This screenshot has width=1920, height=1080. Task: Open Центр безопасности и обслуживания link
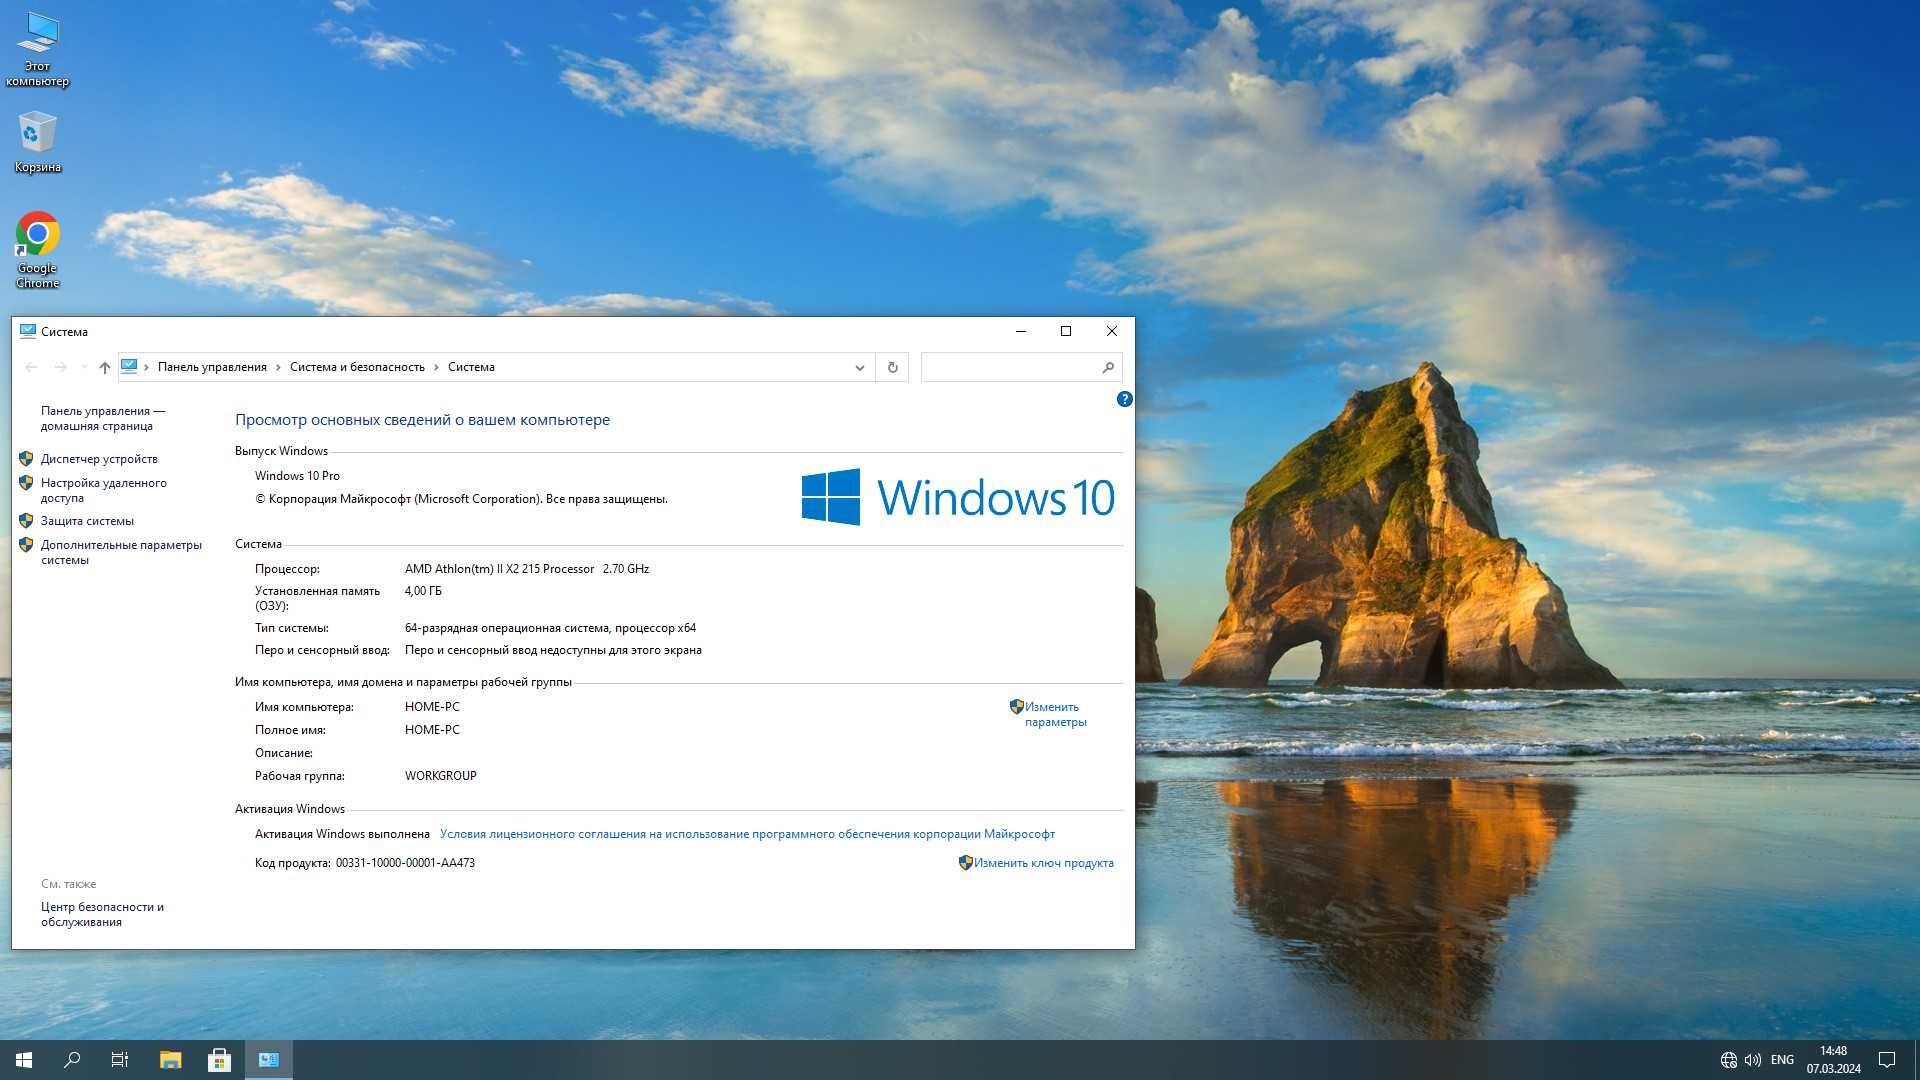pyautogui.click(x=102, y=914)
